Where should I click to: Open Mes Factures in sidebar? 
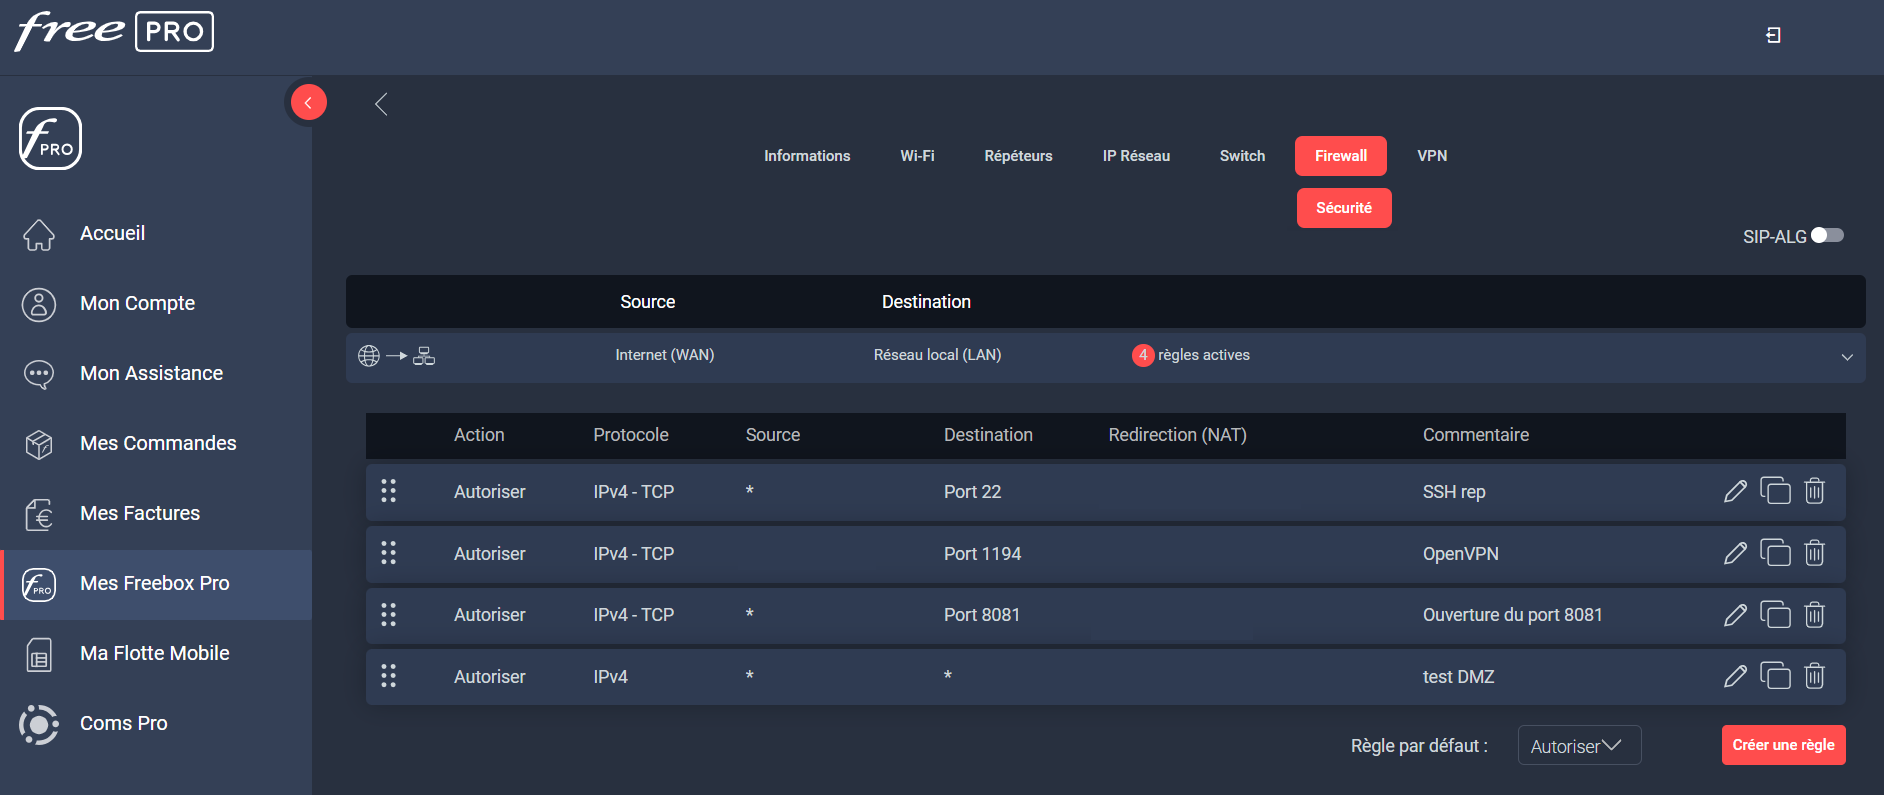click(x=140, y=513)
